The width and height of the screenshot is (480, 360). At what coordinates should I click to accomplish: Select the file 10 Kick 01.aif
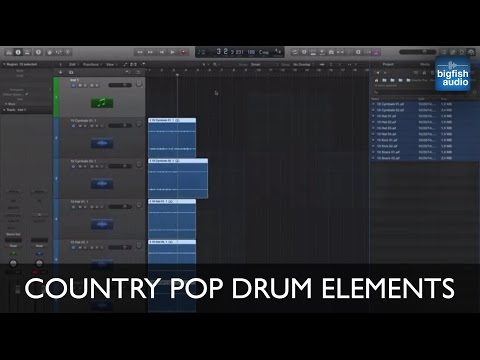click(424, 140)
